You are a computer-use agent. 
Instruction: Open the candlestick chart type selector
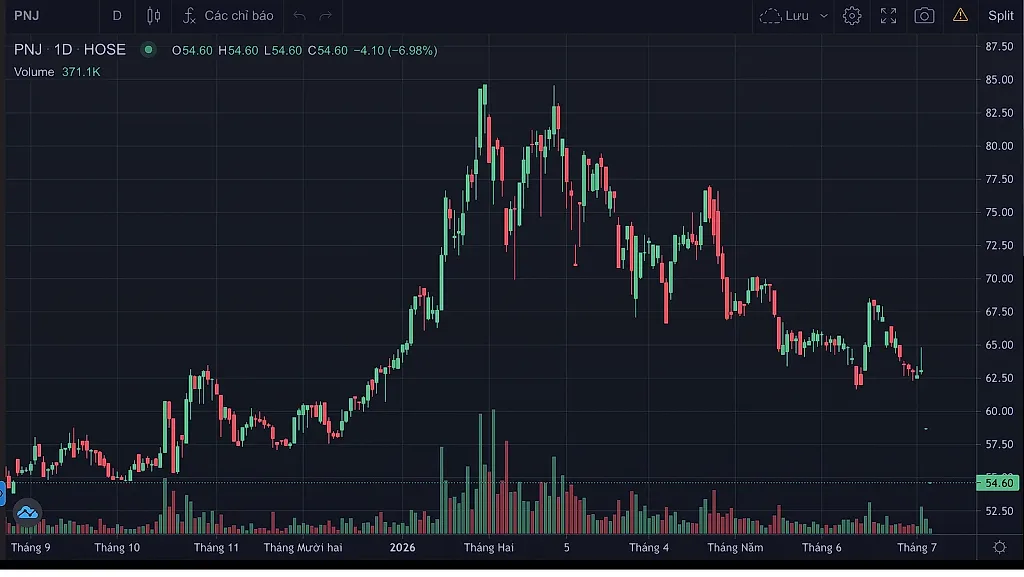153,16
